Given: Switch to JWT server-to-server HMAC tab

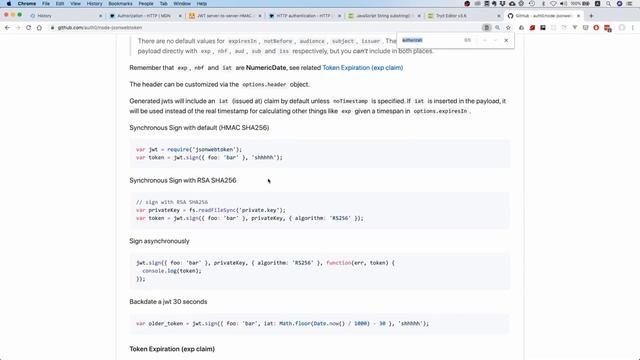Looking at the screenshot, I should point(224,16).
